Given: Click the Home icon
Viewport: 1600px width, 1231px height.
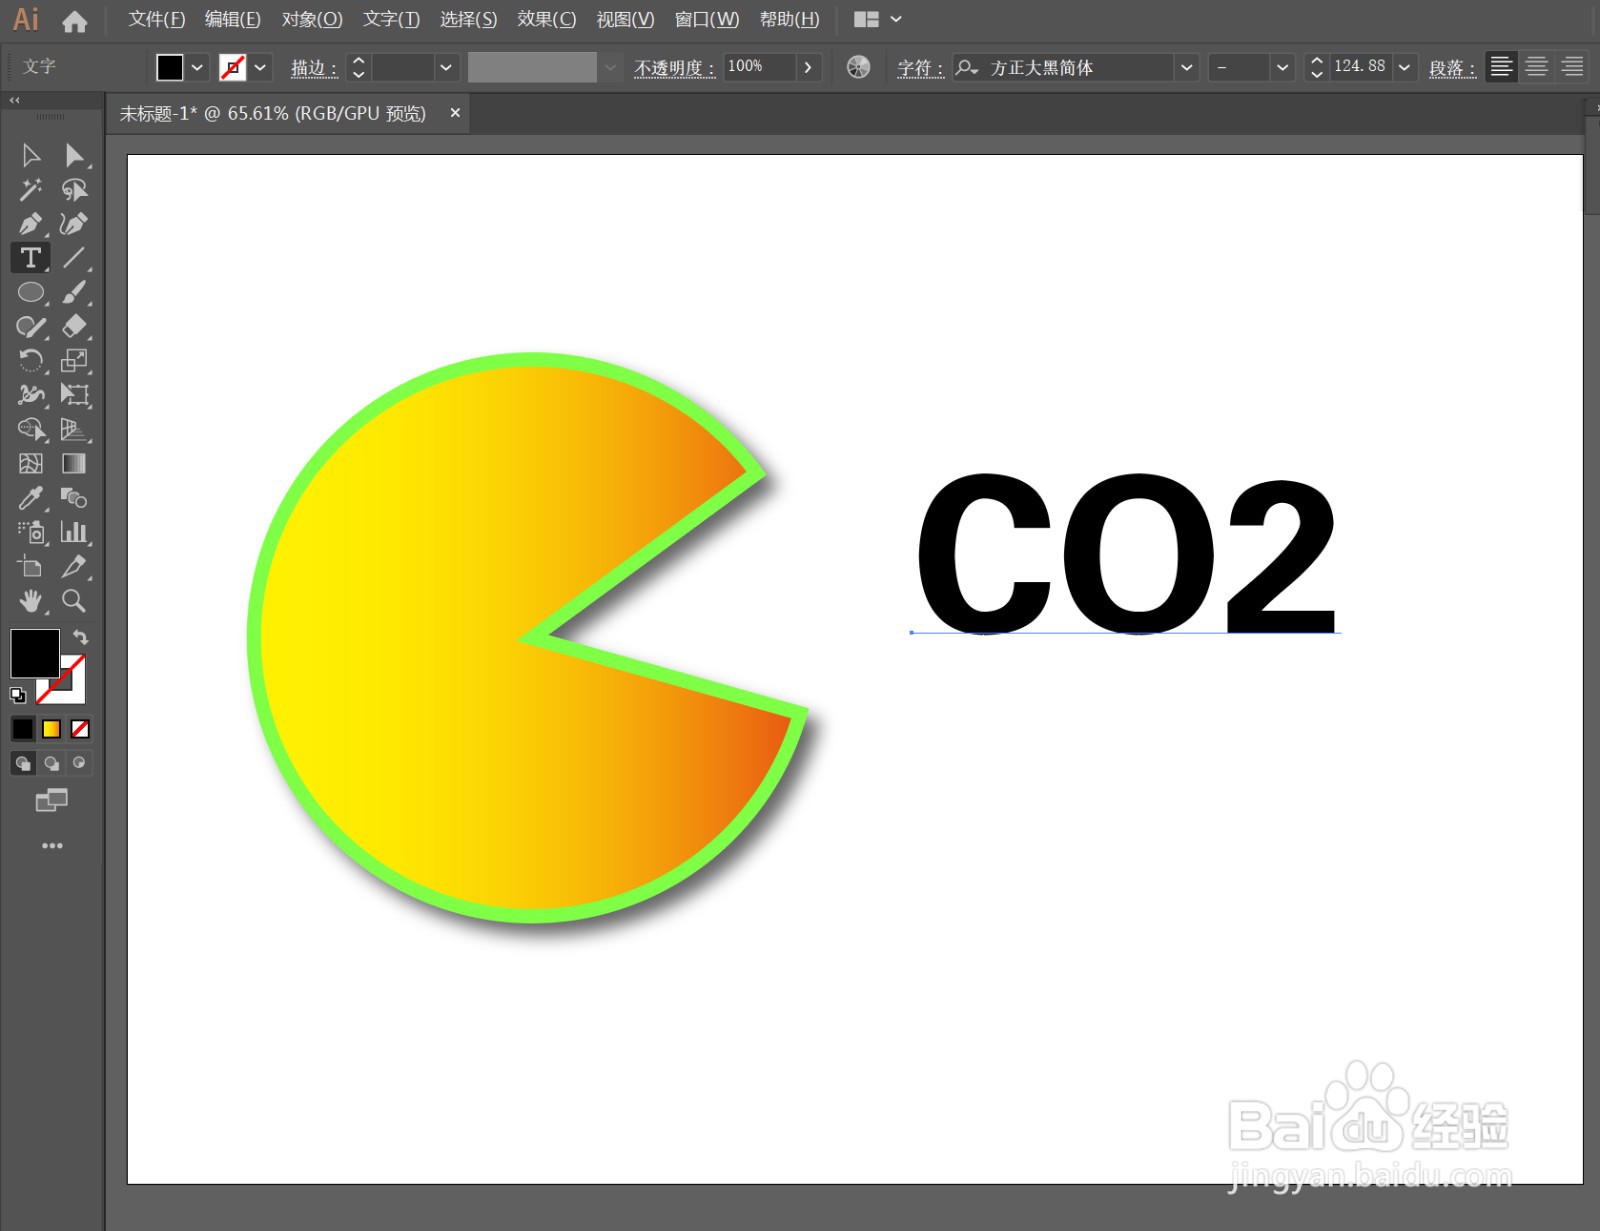Looking at the screenshot, I should point(74,20).
